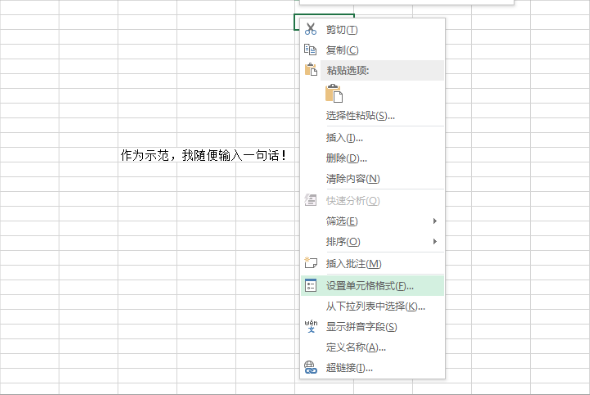Click the Quick Analysis icon
The width and height of the screenshot is (590, 395).
tap(310, 200)
